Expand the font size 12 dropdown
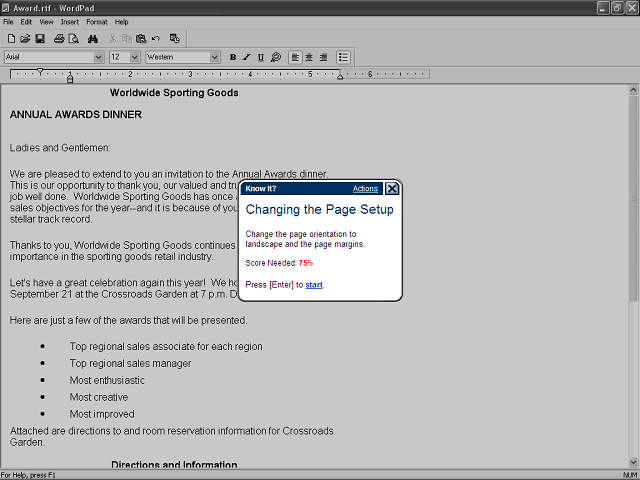The width and height of the screenshot is (640, 480). click(135, 57)
